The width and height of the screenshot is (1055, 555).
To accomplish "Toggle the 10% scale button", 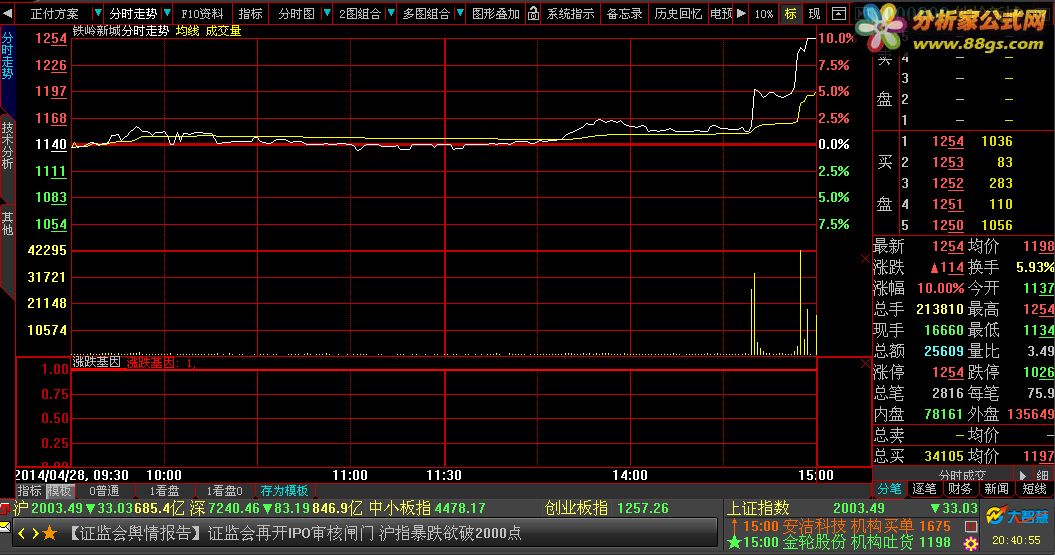I will pyautogui.click(x=764, y=13).
